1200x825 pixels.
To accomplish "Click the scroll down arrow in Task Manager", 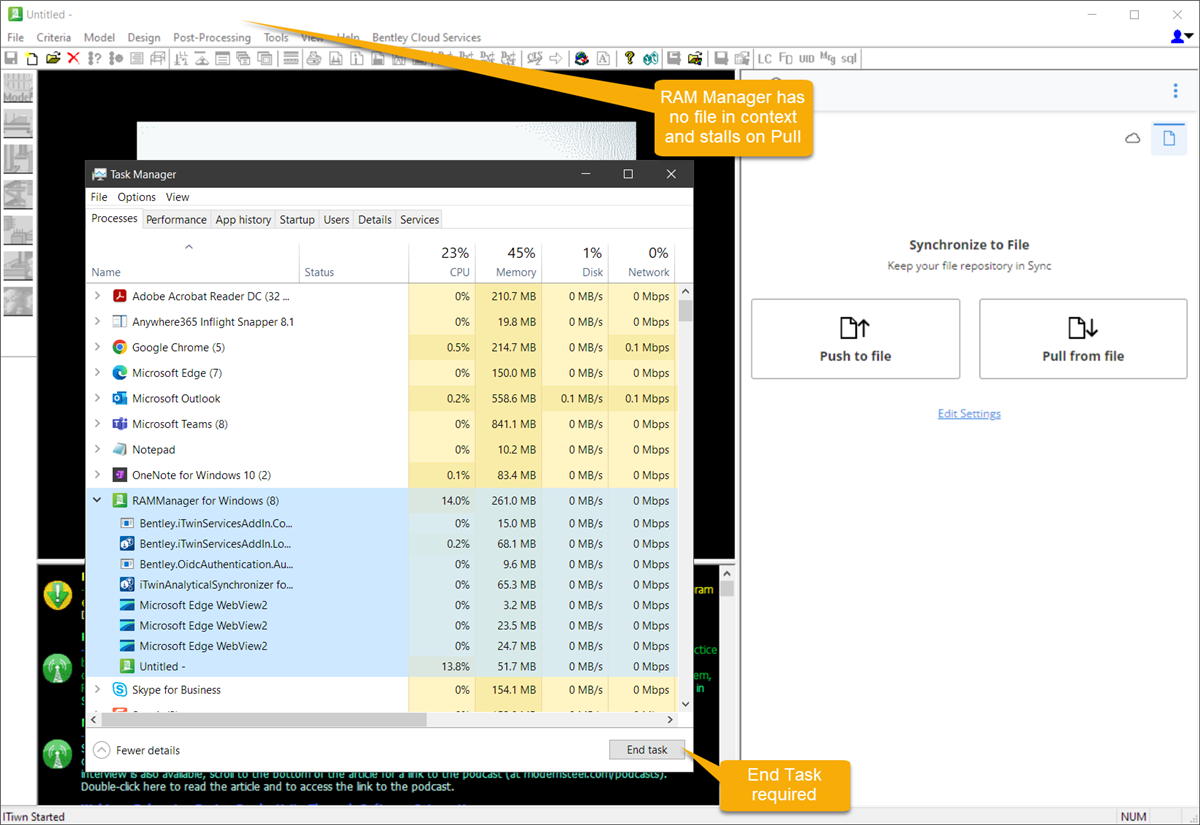I will click(685, 704).
